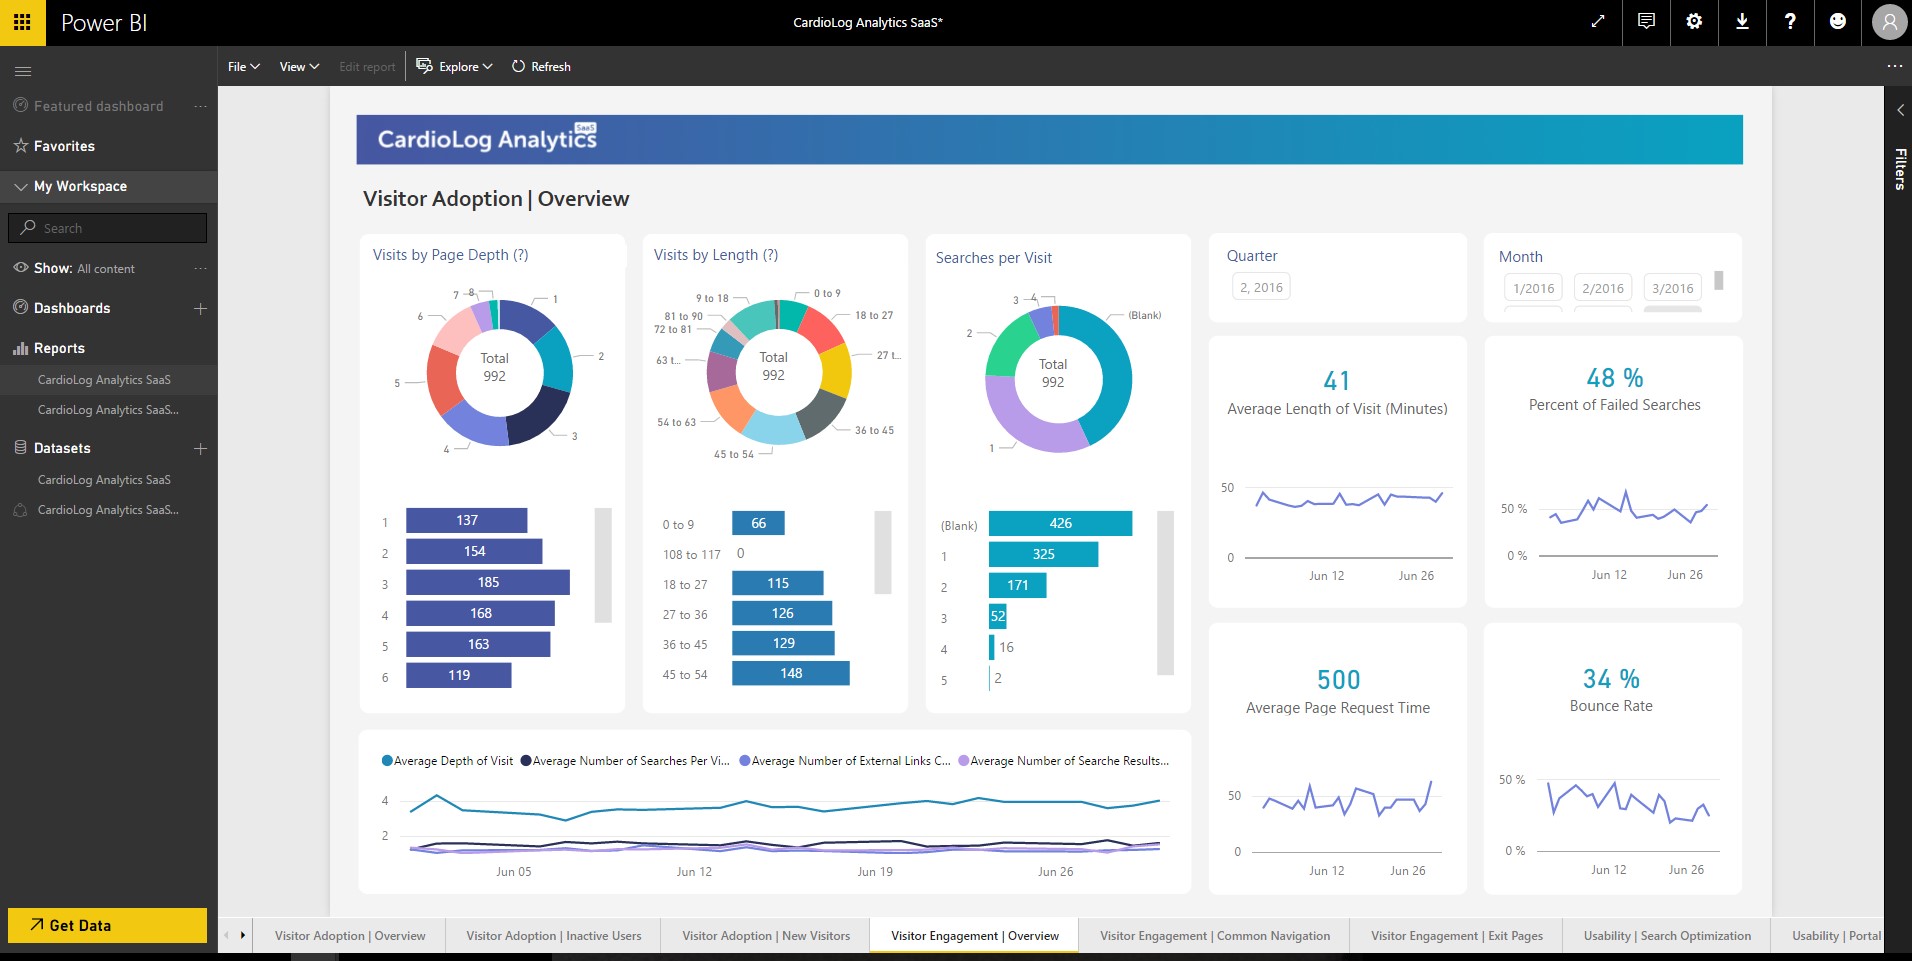The height and width of the screenshot is (961, 1912).
Task: Click the Featured dashboard item
Action: coord(98,106)
